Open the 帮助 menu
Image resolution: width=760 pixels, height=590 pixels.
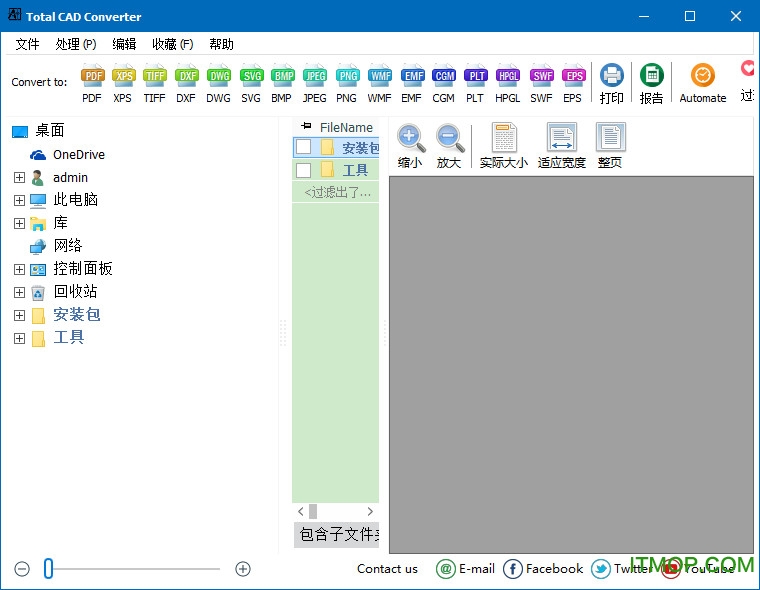point(222,44)
